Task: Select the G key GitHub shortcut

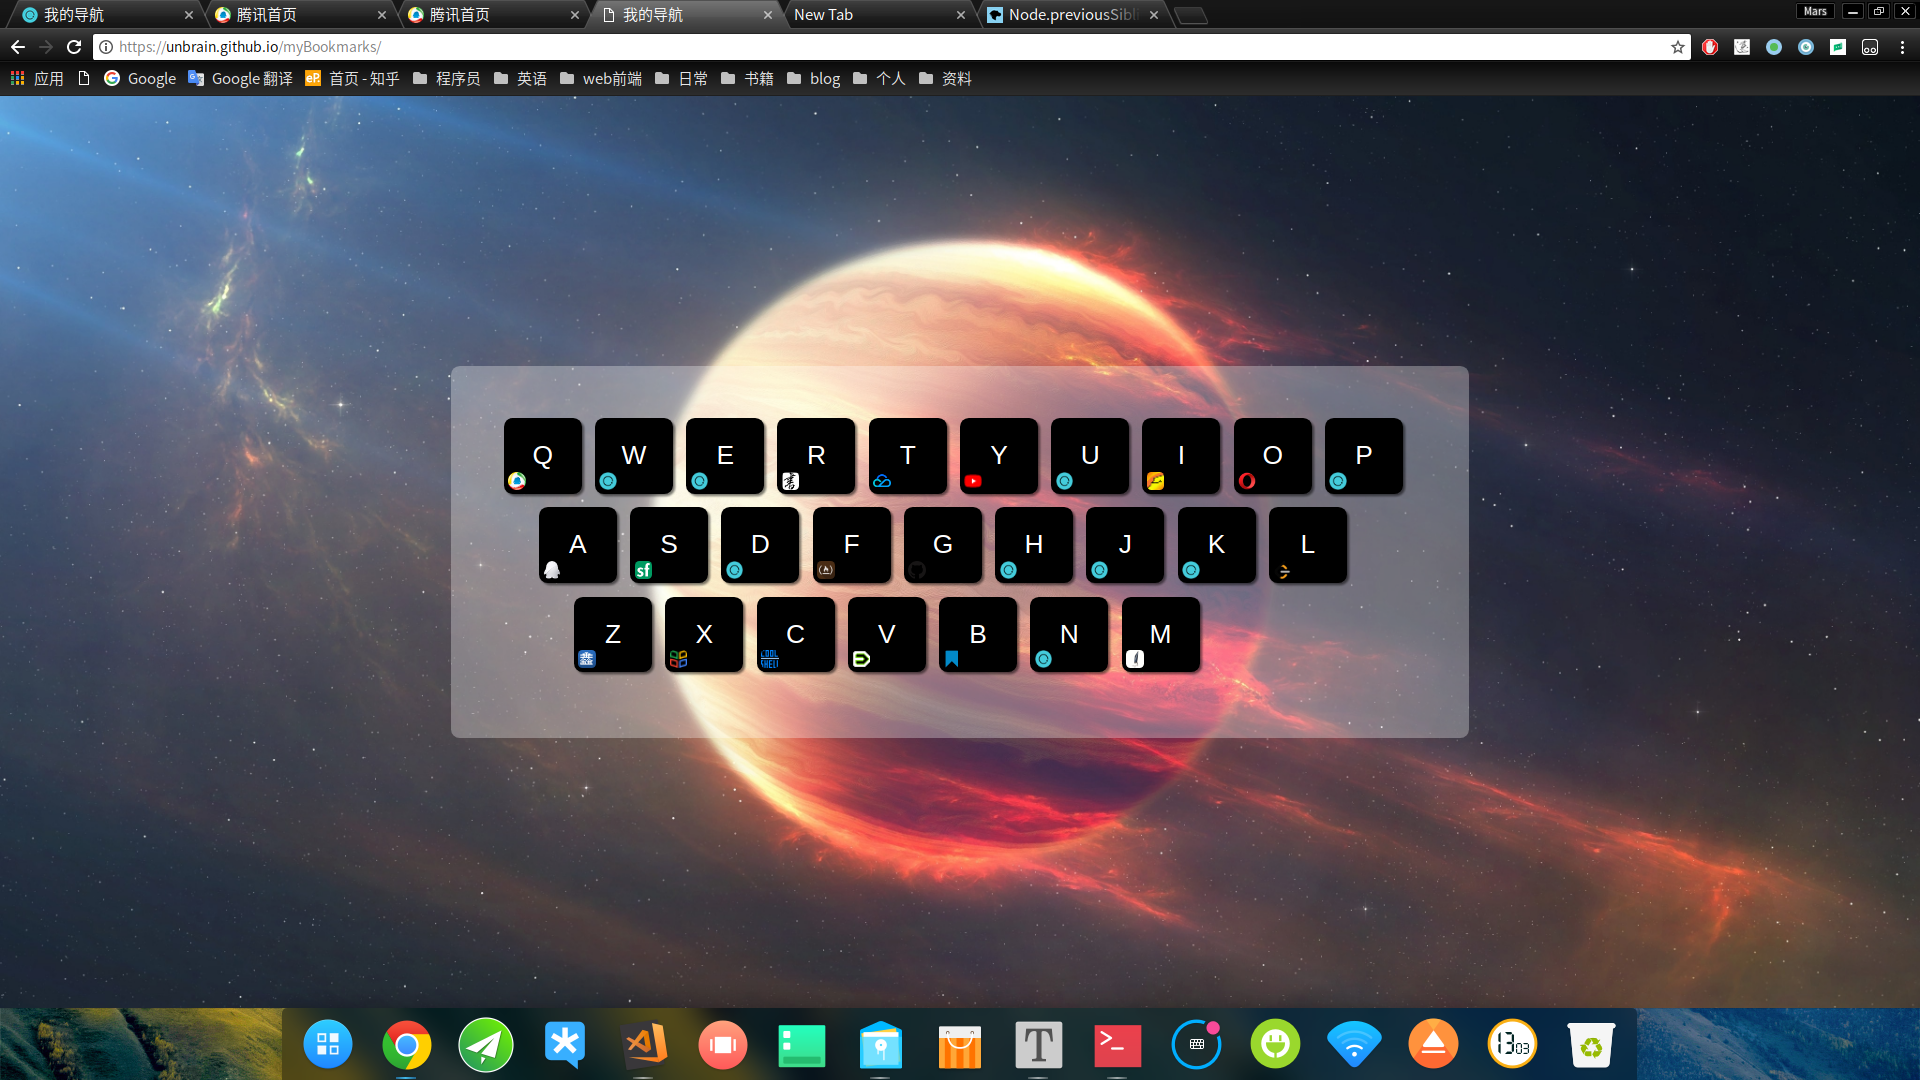Action: pos(943,545)
